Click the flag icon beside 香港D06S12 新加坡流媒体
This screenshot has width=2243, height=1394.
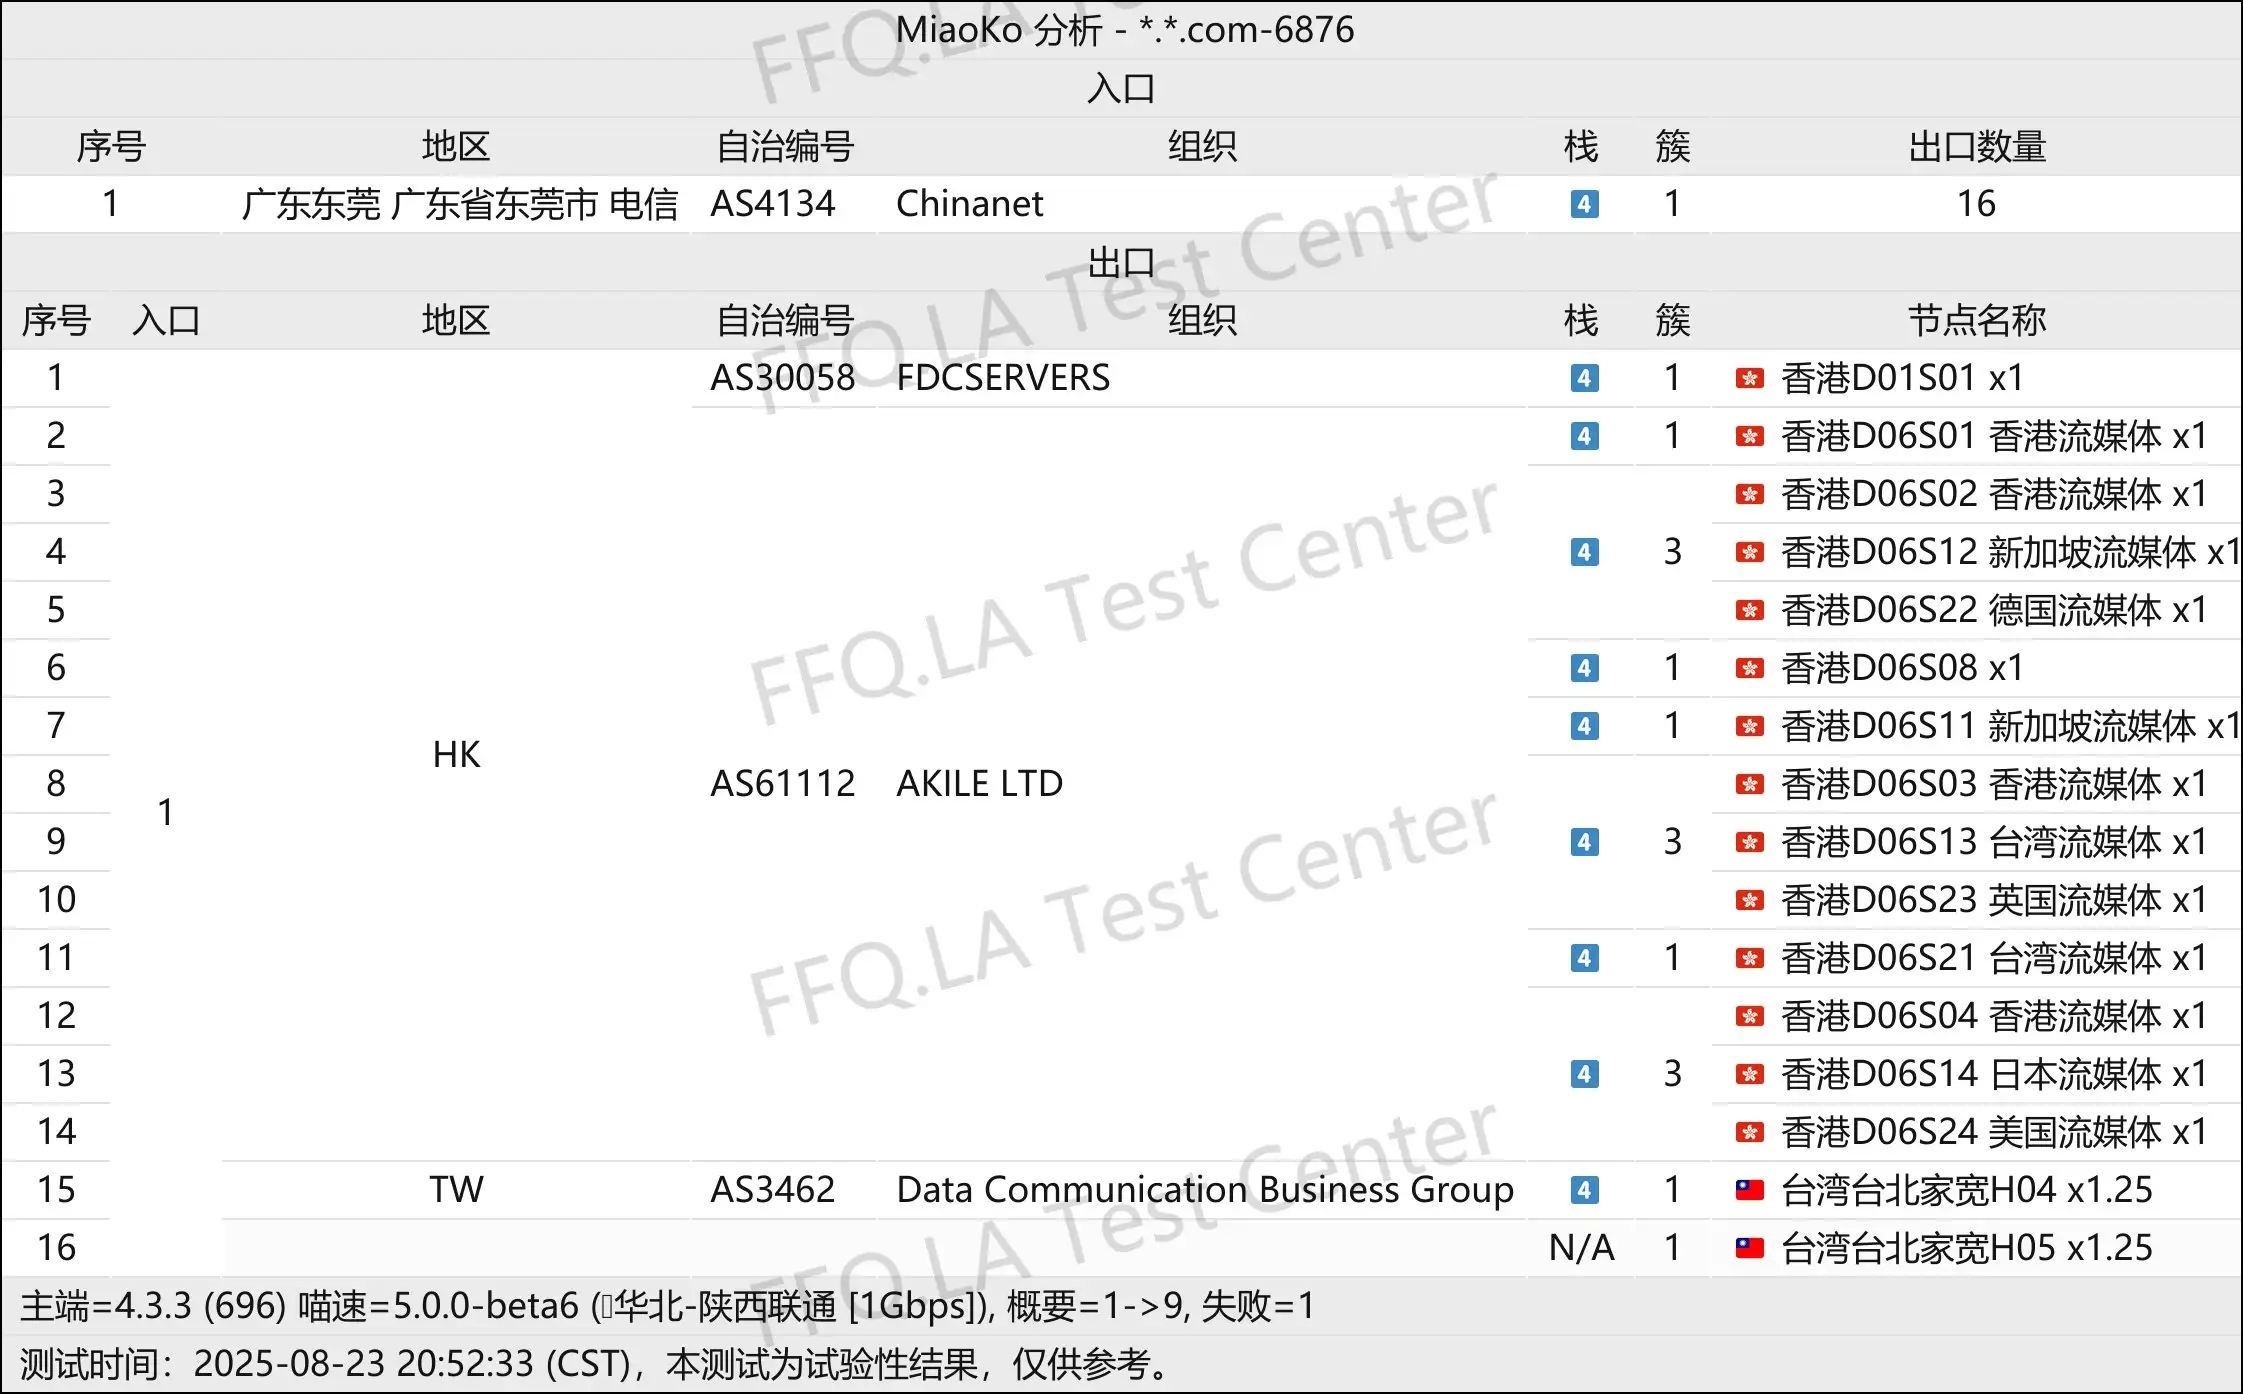tap(1749, 552)
